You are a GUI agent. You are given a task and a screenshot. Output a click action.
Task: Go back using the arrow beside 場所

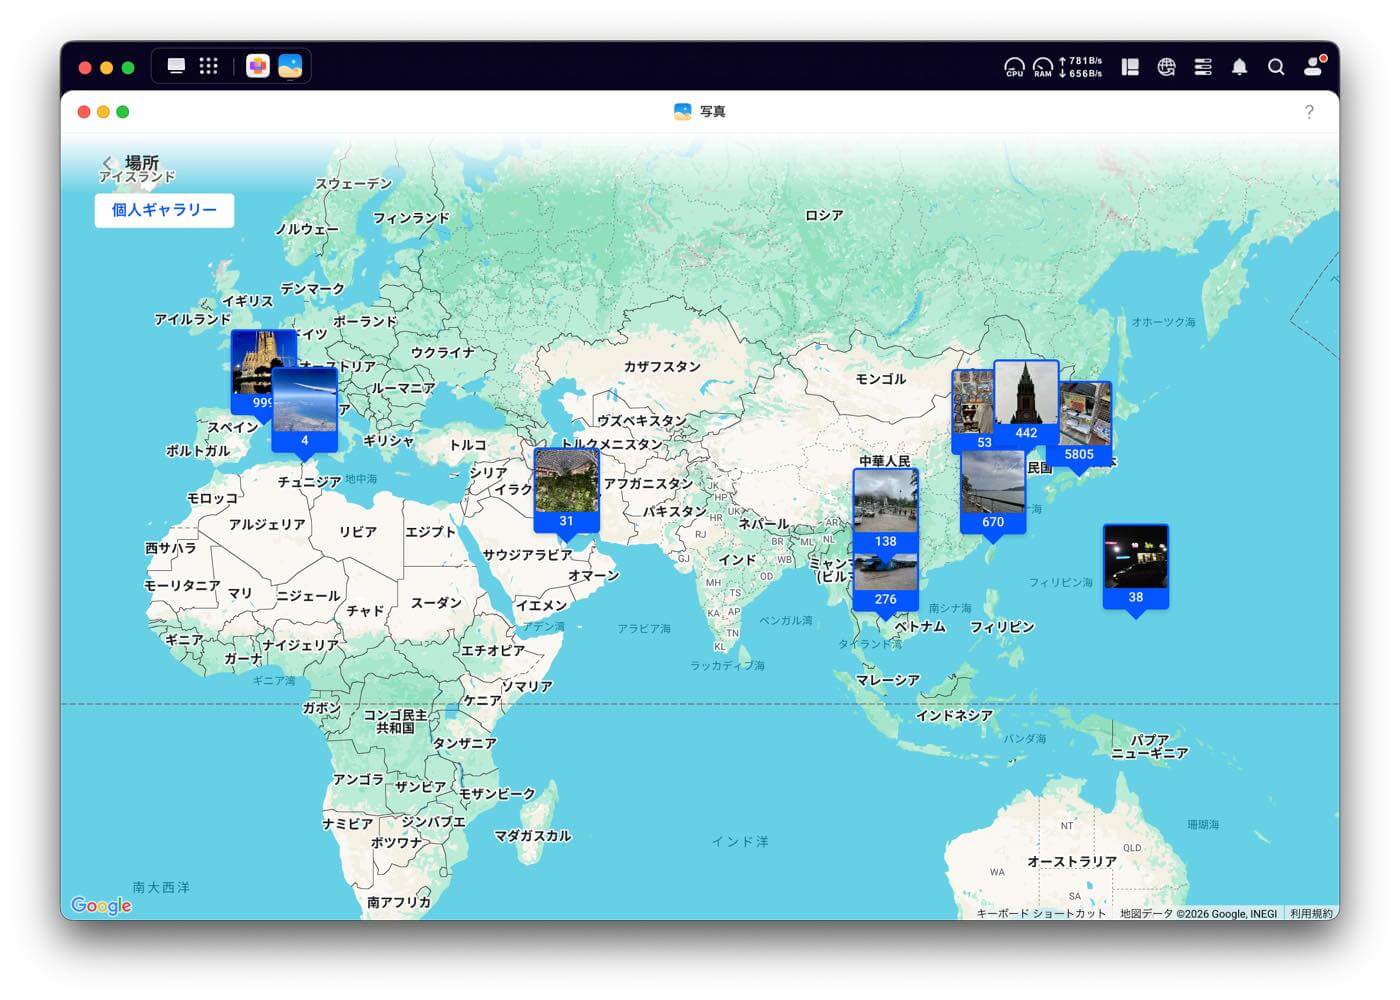tap(107, 163)
